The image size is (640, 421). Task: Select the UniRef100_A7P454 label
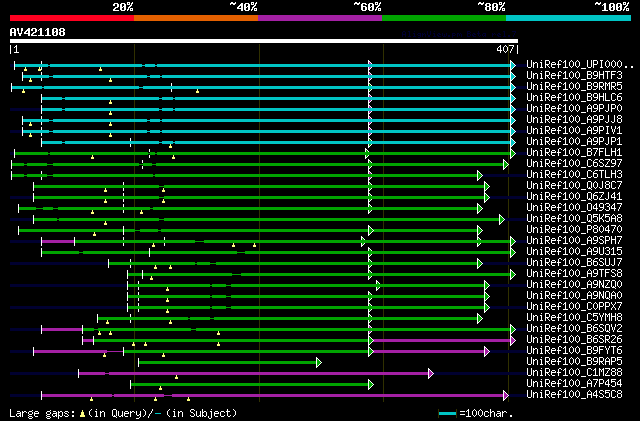[x=574, y=384]
